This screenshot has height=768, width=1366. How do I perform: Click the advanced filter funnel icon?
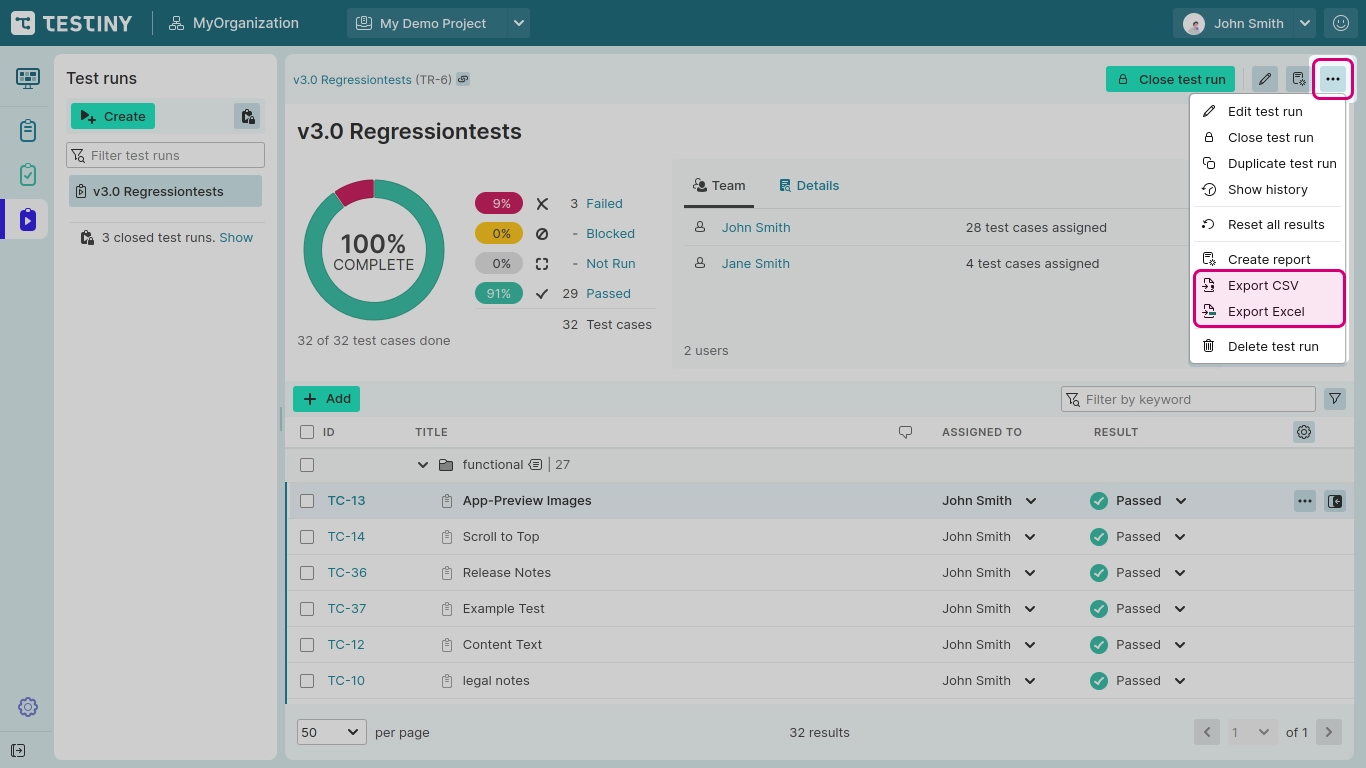[x=1334, y=399]
